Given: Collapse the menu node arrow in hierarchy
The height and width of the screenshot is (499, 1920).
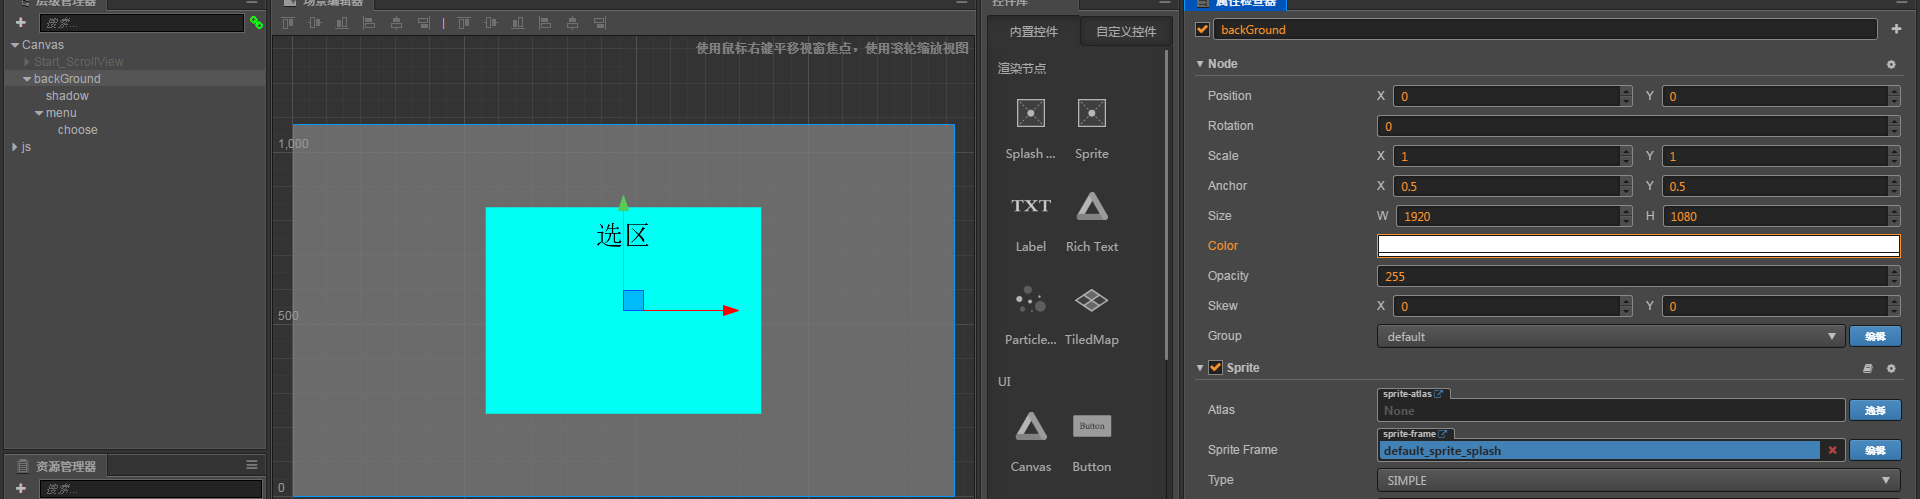Looking at the screenshot, I should pyautogui.click(x=39, y=113).
